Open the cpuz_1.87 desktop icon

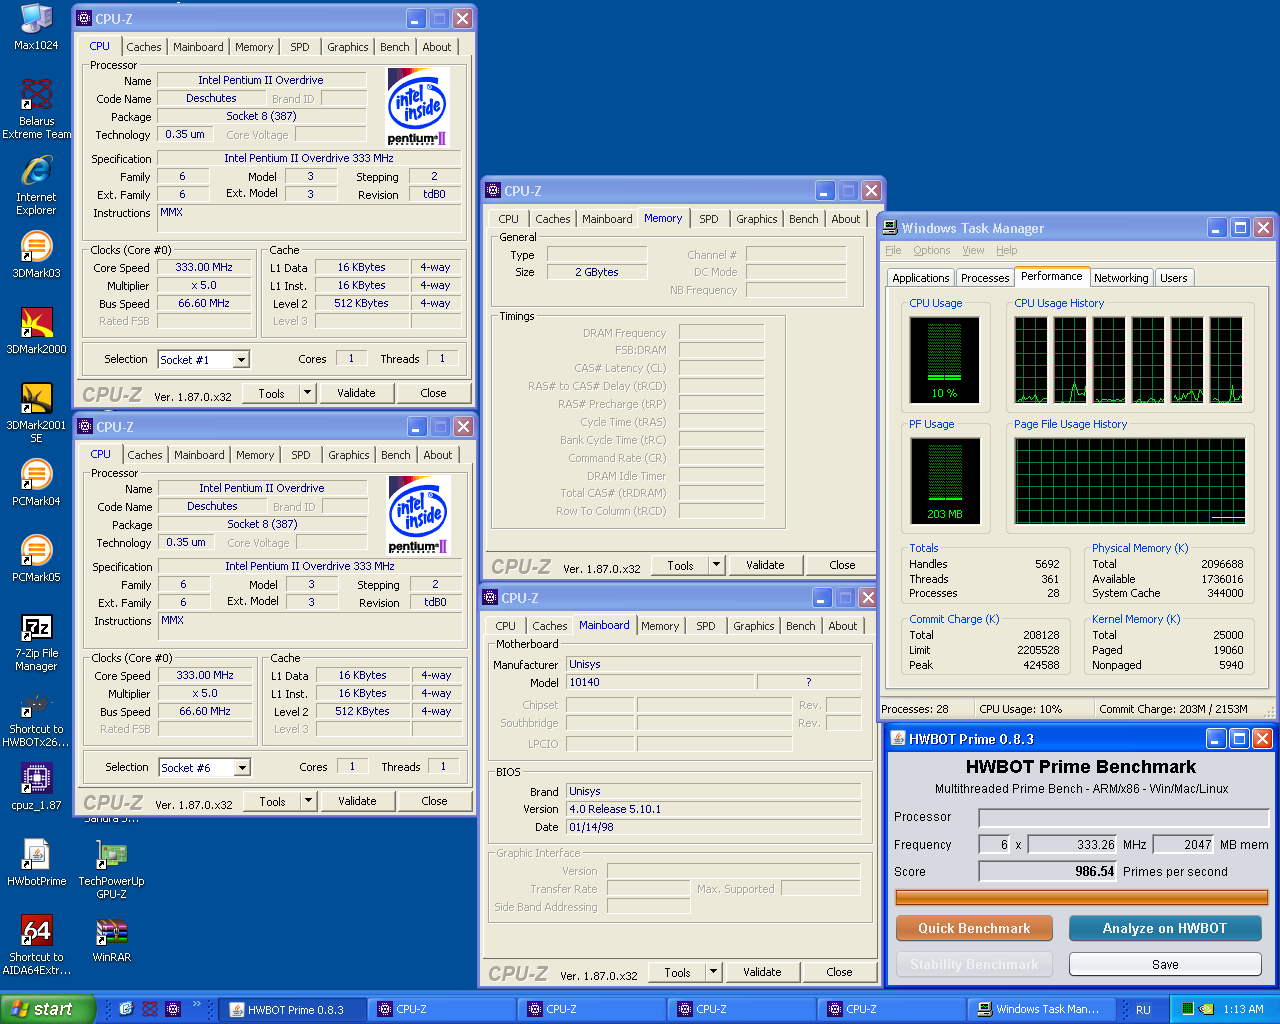[36, 786]
